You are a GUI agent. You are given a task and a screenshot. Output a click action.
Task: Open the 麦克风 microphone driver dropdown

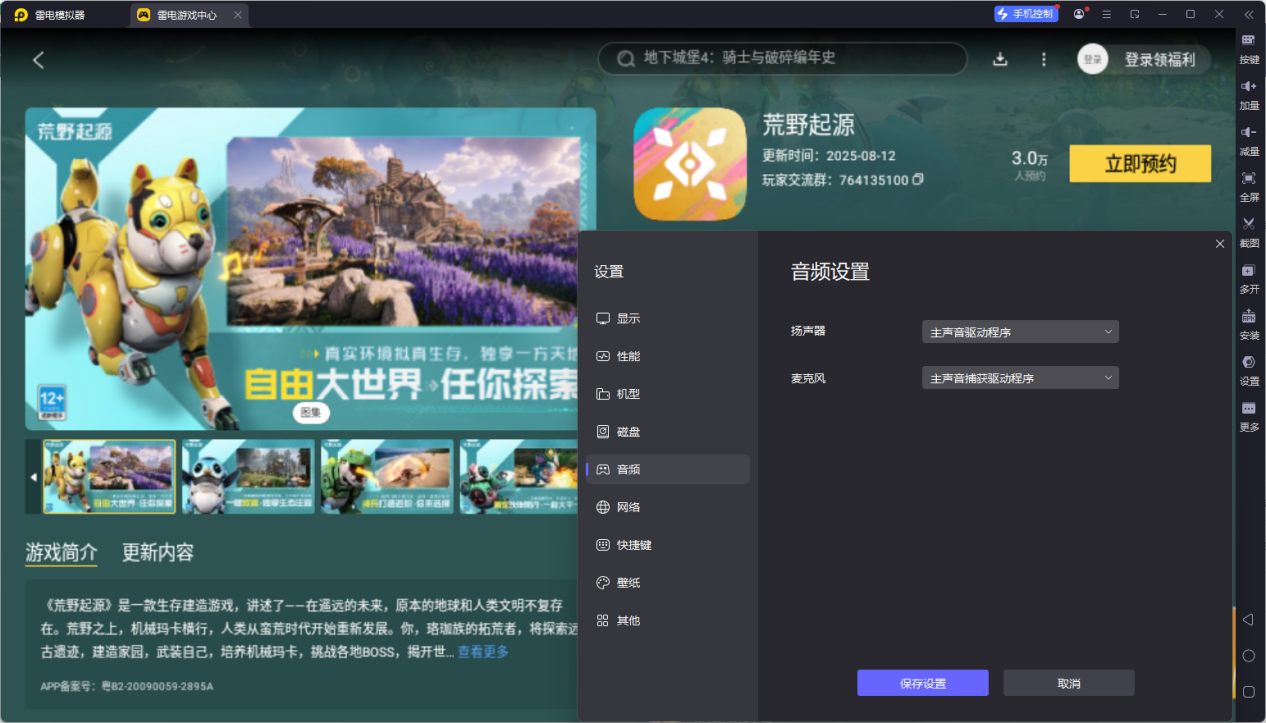click(1020, 378)
